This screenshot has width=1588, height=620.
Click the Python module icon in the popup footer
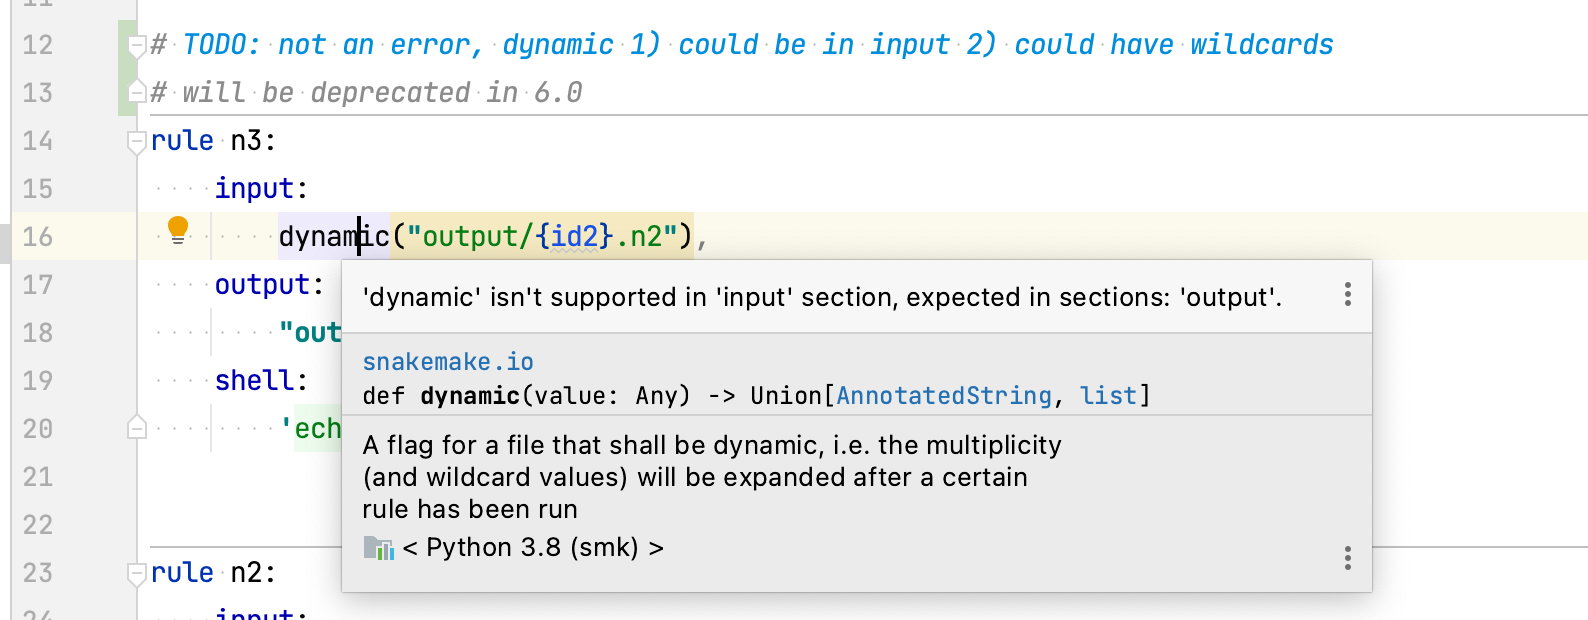pyautogui.click(x=379, y=548)
